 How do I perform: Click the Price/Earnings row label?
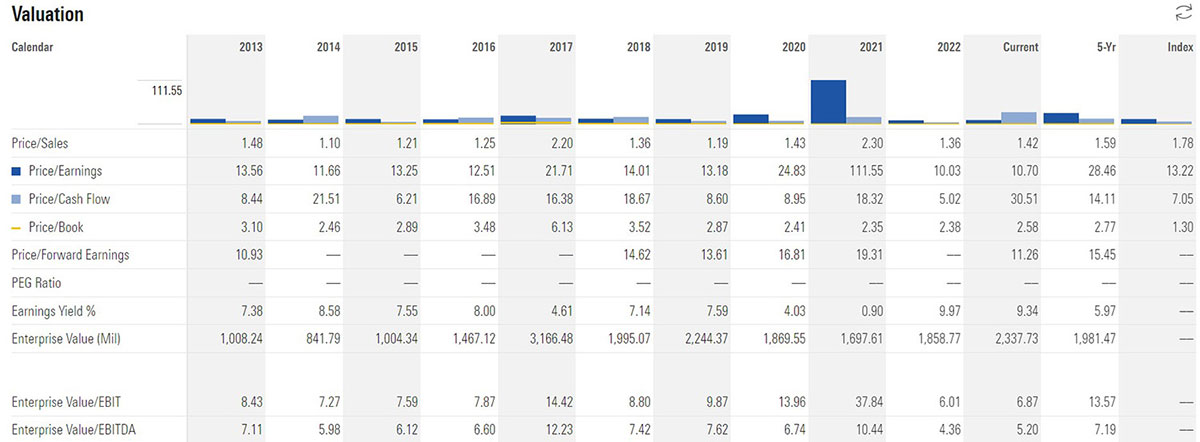[x=66, y=171]
